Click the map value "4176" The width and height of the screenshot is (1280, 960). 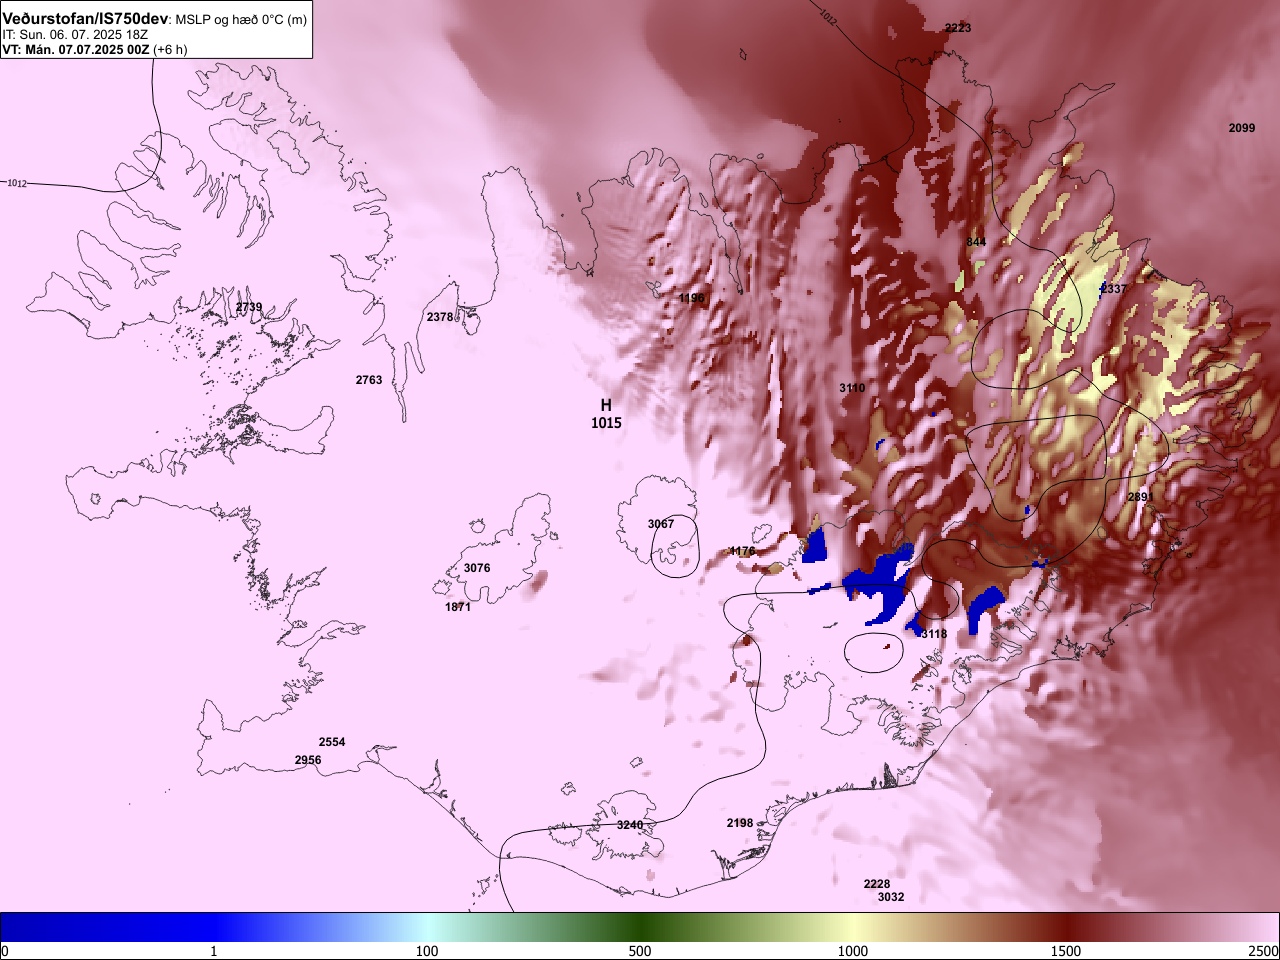pyautogui.click(x=742, y=551)
